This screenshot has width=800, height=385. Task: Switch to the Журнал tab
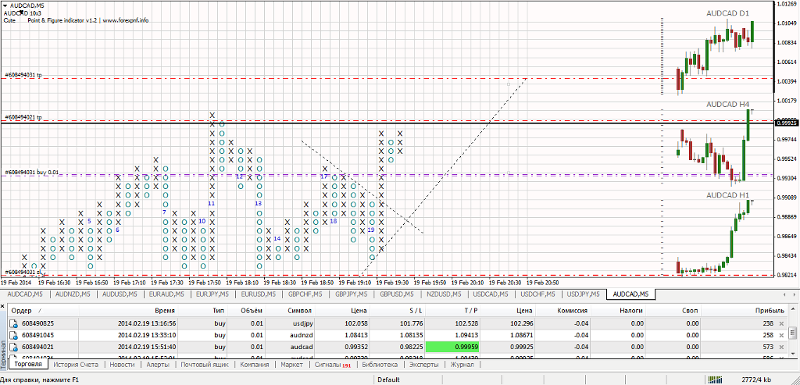coord(462,365)
